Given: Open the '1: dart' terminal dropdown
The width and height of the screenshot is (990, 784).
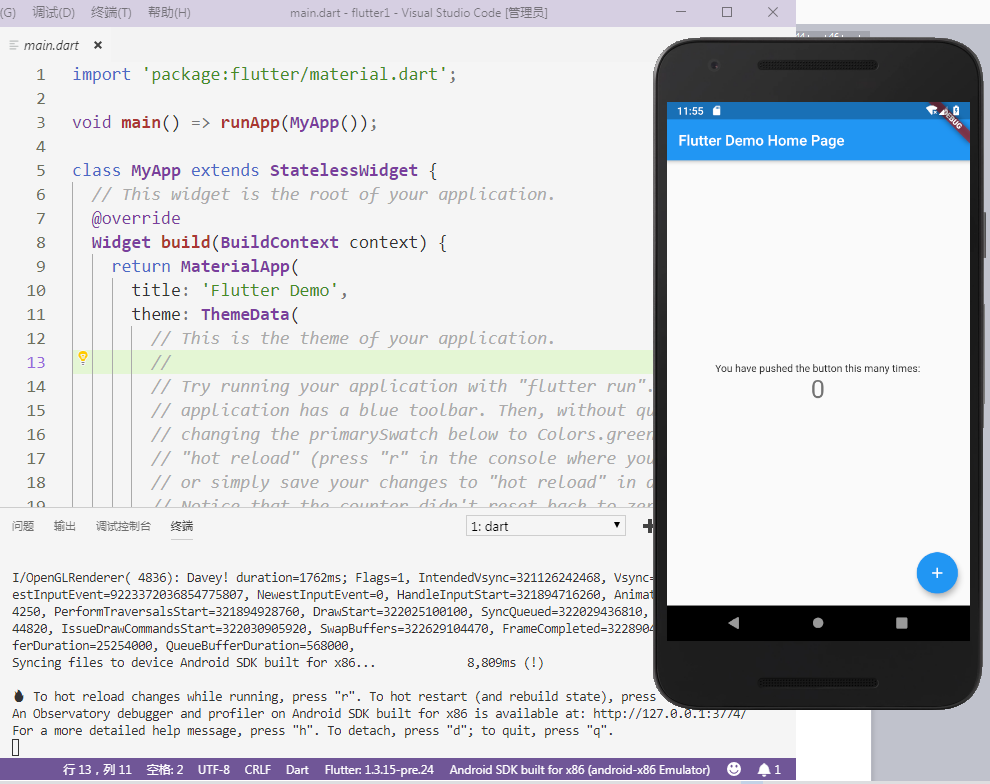Looking at the screenshot, I should 546,526.
